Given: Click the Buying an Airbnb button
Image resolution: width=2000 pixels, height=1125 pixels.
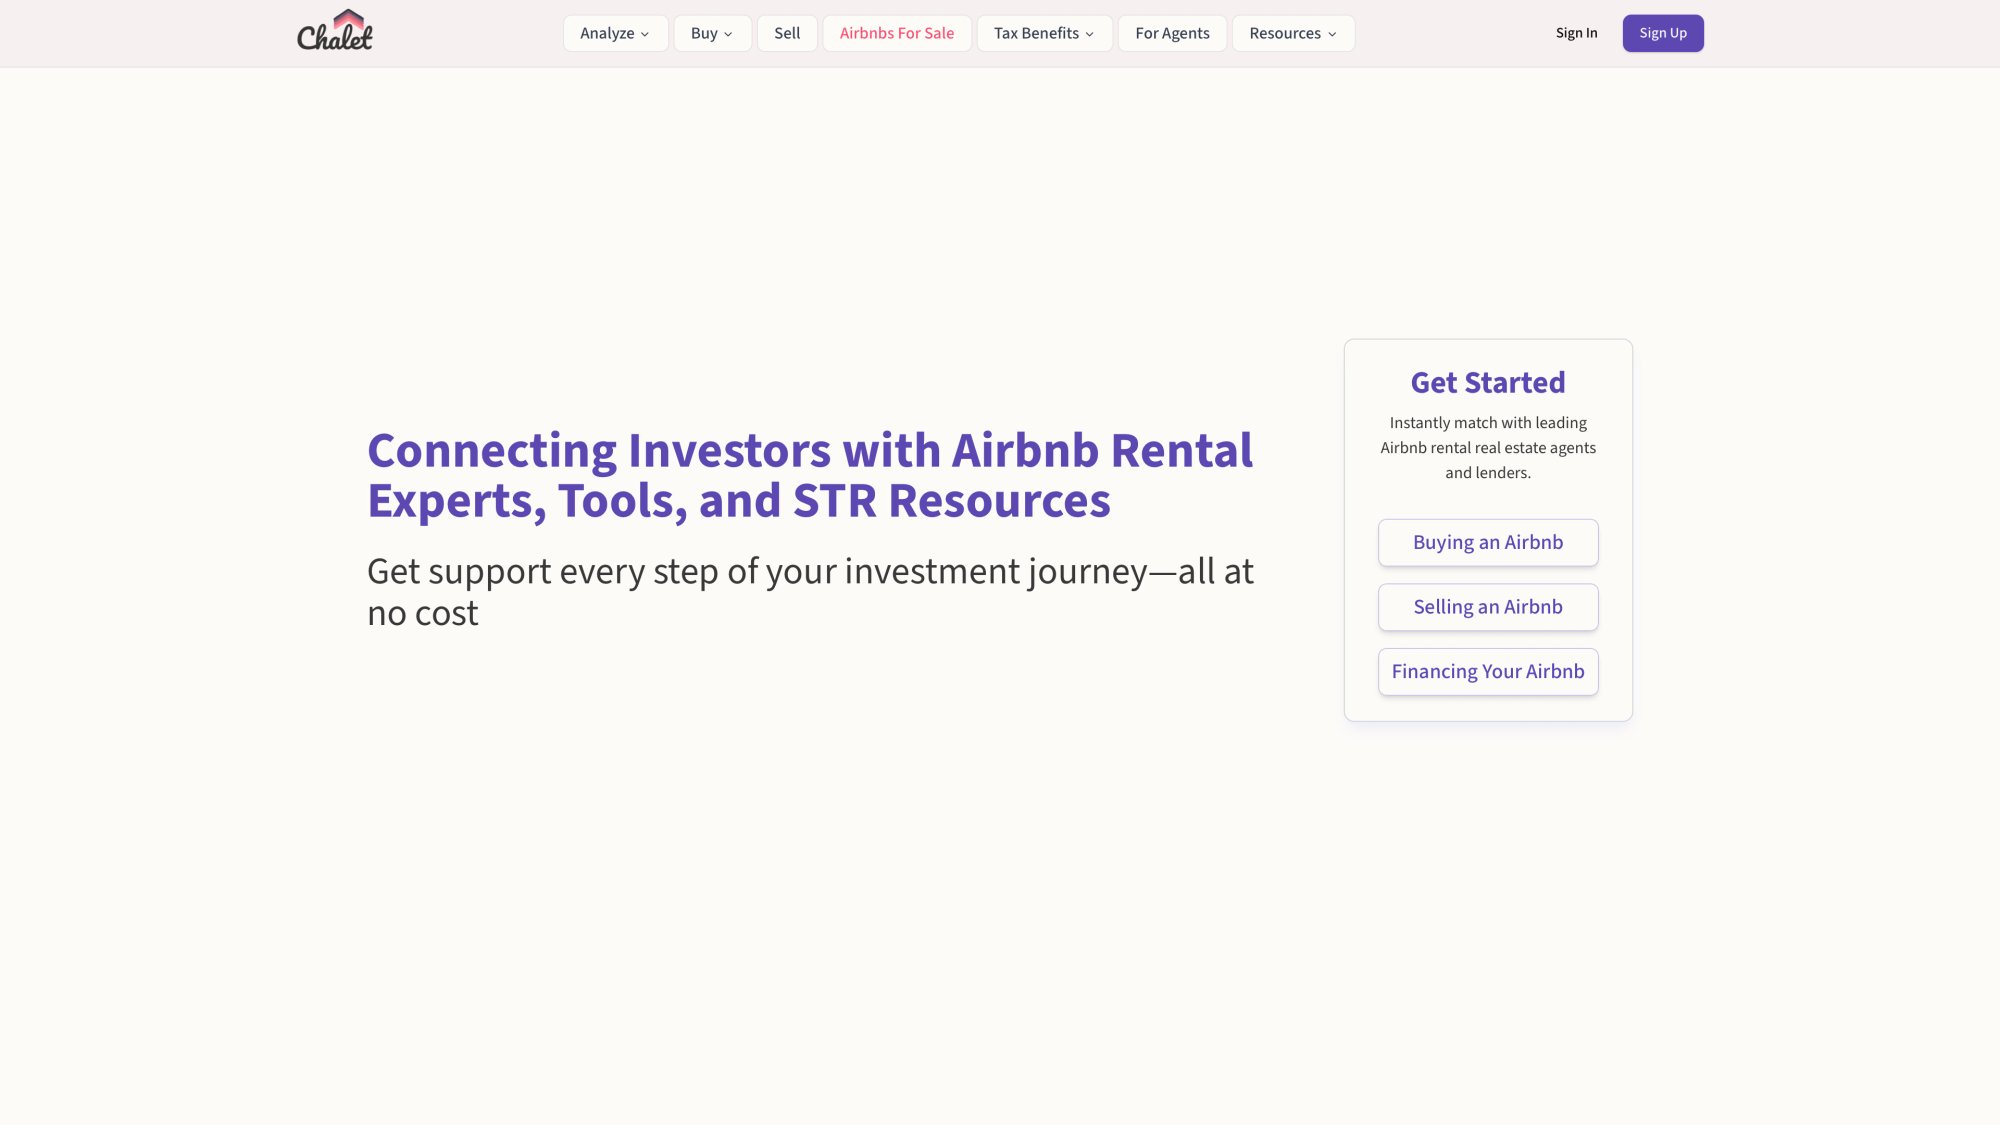Looking at the screenshot, I should pyautogui.click(x=1487, y=542).
